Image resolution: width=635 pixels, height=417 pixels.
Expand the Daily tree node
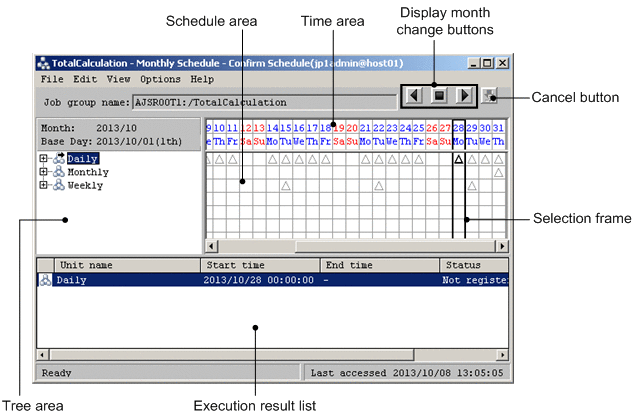[x=43, y=159]
